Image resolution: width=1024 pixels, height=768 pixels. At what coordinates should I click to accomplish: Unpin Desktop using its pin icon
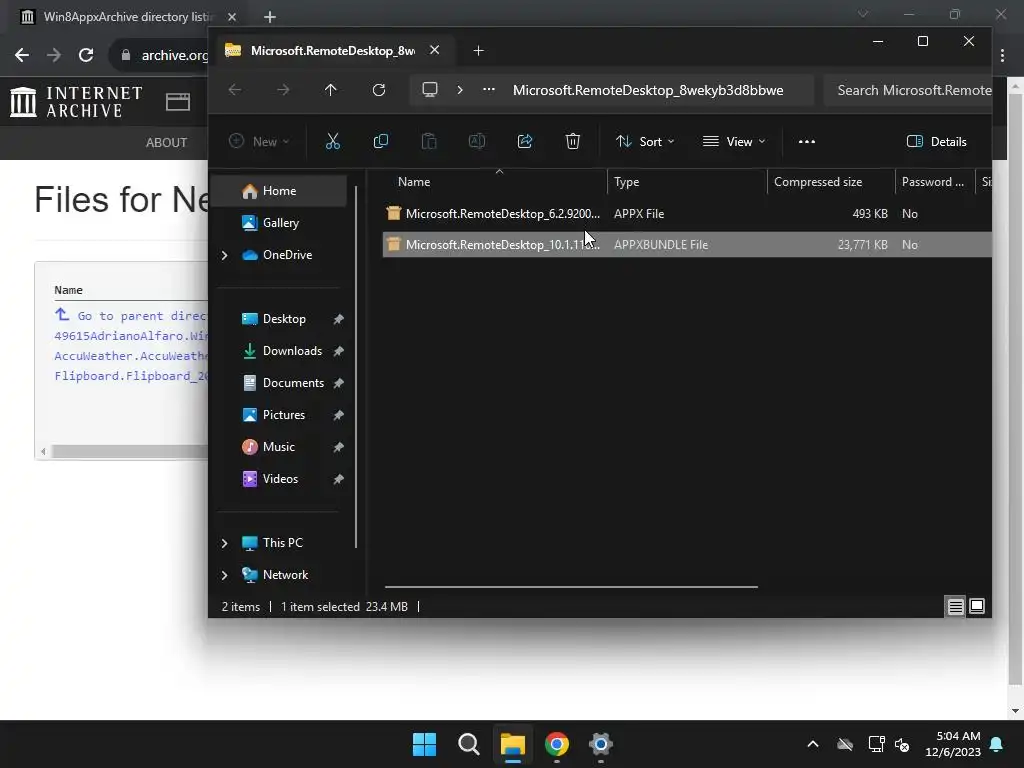pyautogui.click(x=338, y=319)
